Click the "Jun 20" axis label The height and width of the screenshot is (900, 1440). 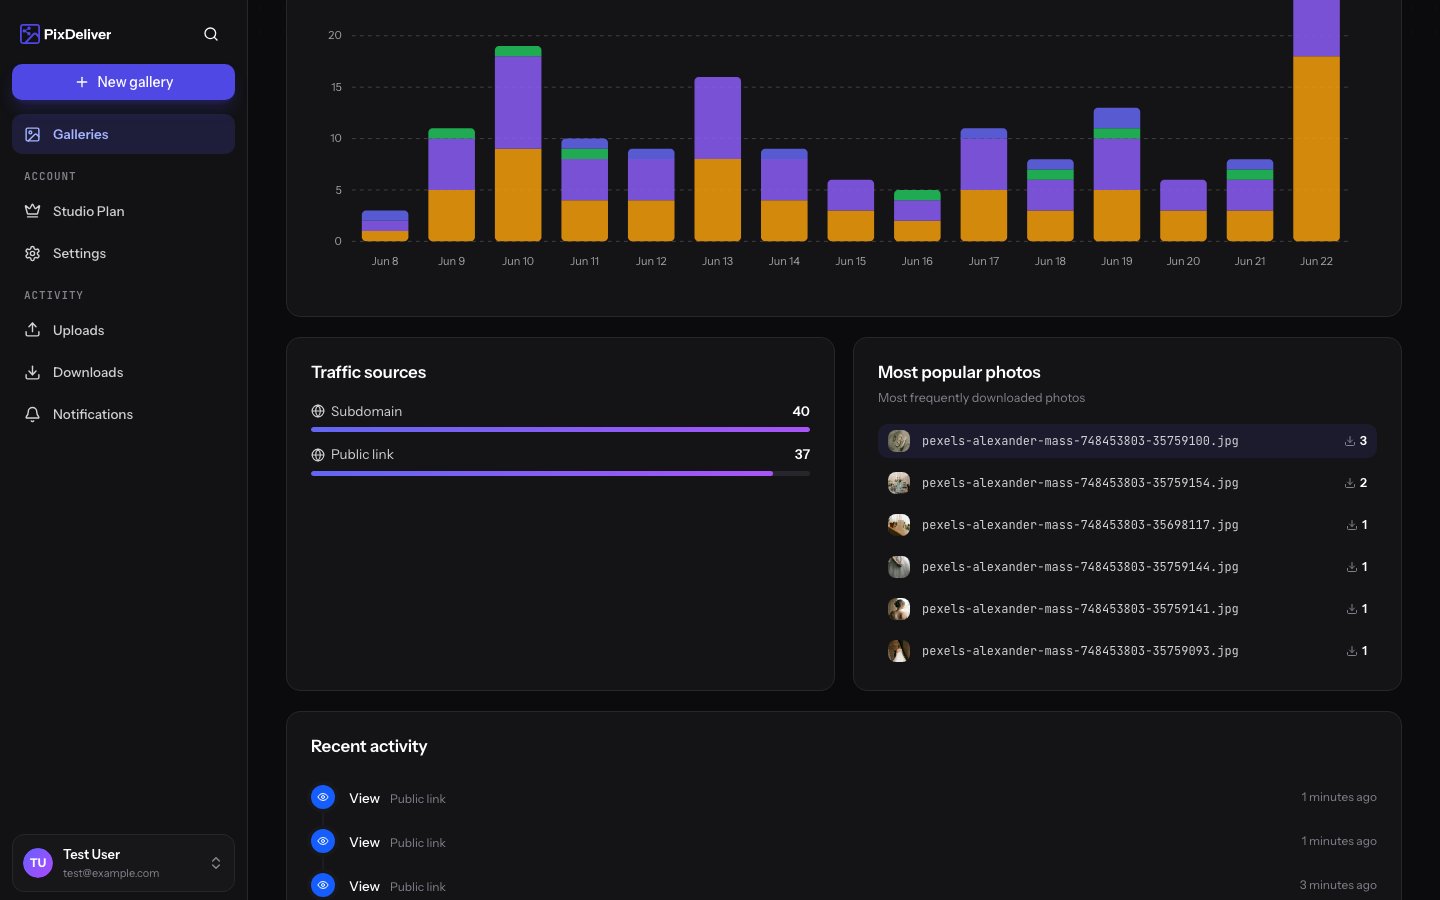(x=1183, y=261)
